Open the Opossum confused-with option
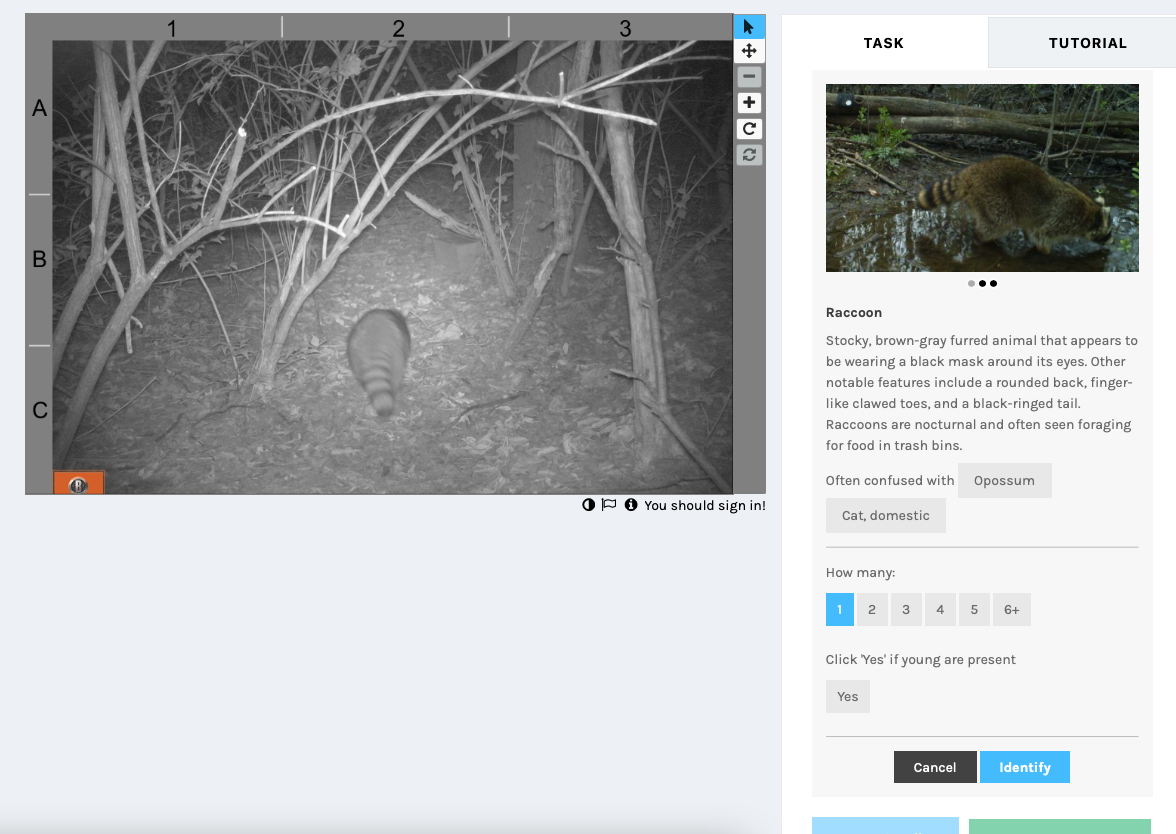This screenshot has width=1176, height=834. (x=1004, y=481)
